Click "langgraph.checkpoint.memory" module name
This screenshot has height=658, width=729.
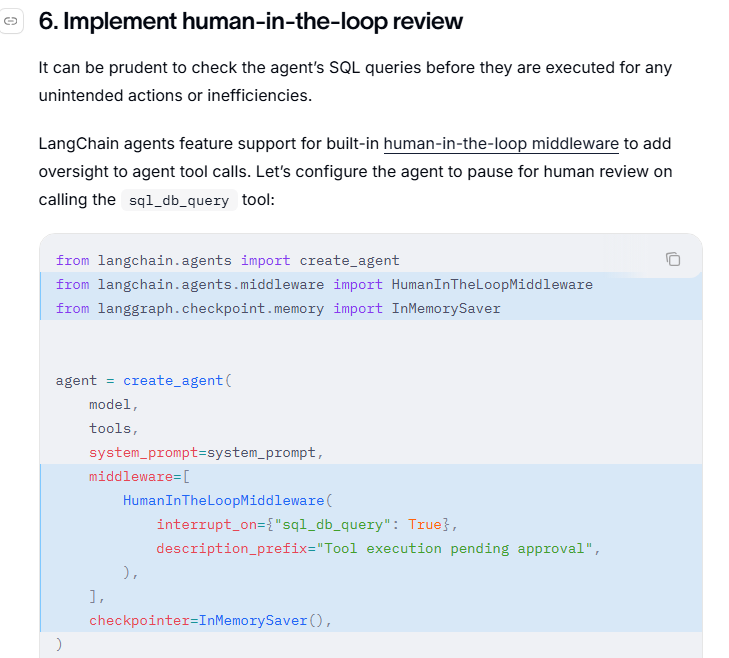click(x=211, y=308)
